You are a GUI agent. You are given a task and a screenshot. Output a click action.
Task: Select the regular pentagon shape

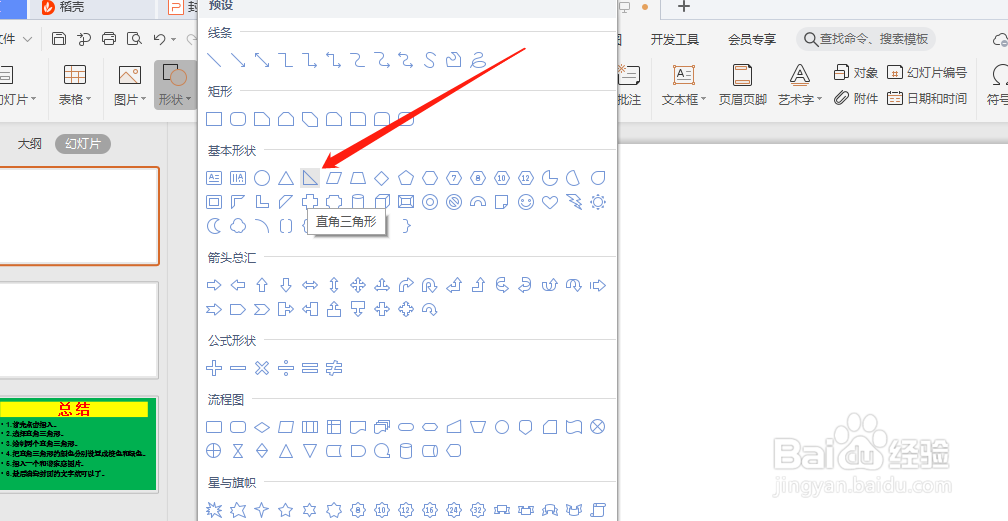[x=406, y=178]
